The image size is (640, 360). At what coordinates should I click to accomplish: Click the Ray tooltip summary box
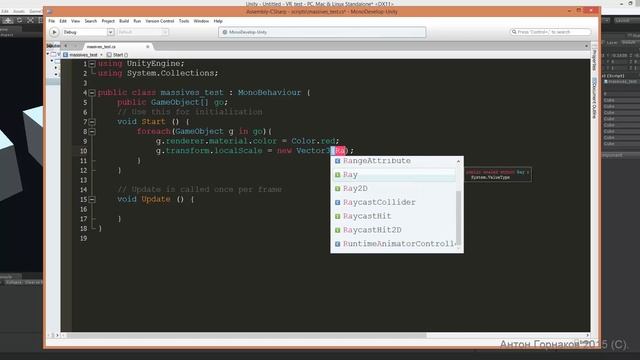pyautogui.click(x=498, y=174)
